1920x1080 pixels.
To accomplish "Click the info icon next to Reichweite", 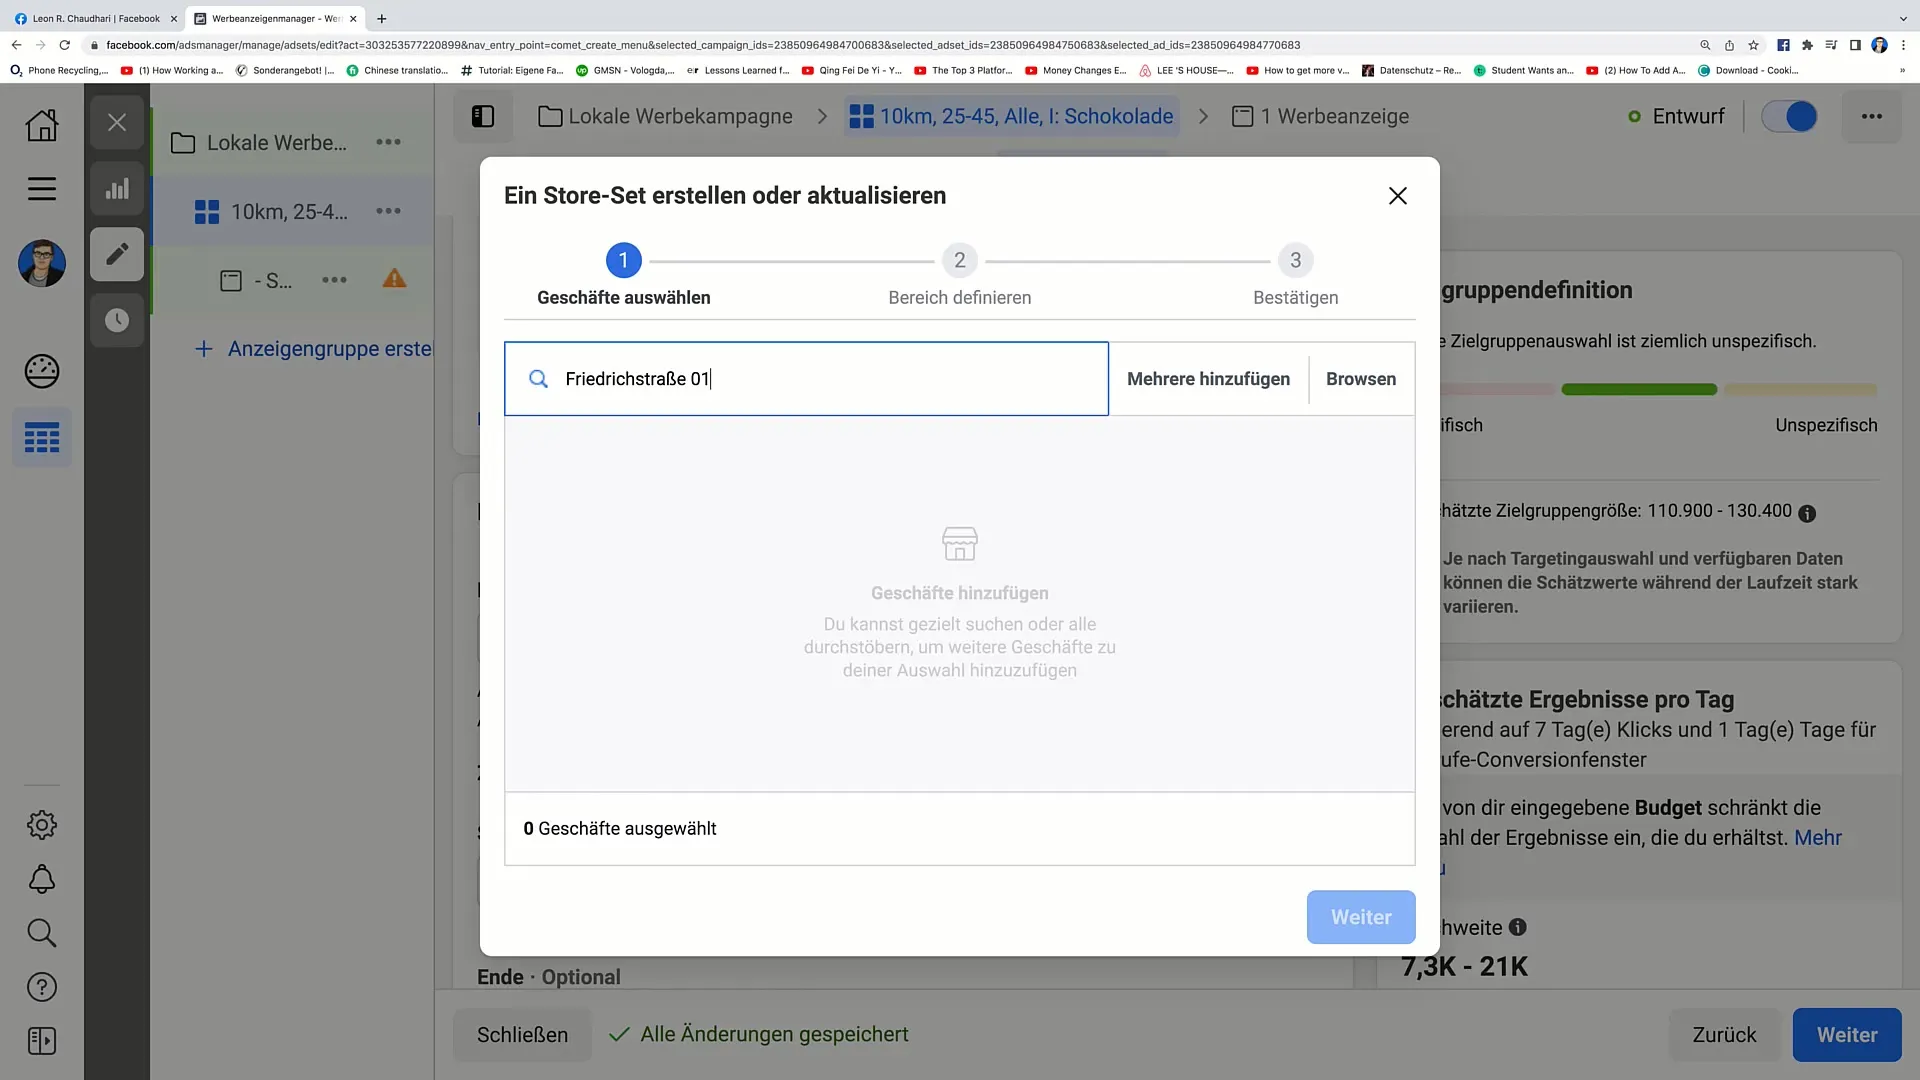I will [x=1517, y=928].
